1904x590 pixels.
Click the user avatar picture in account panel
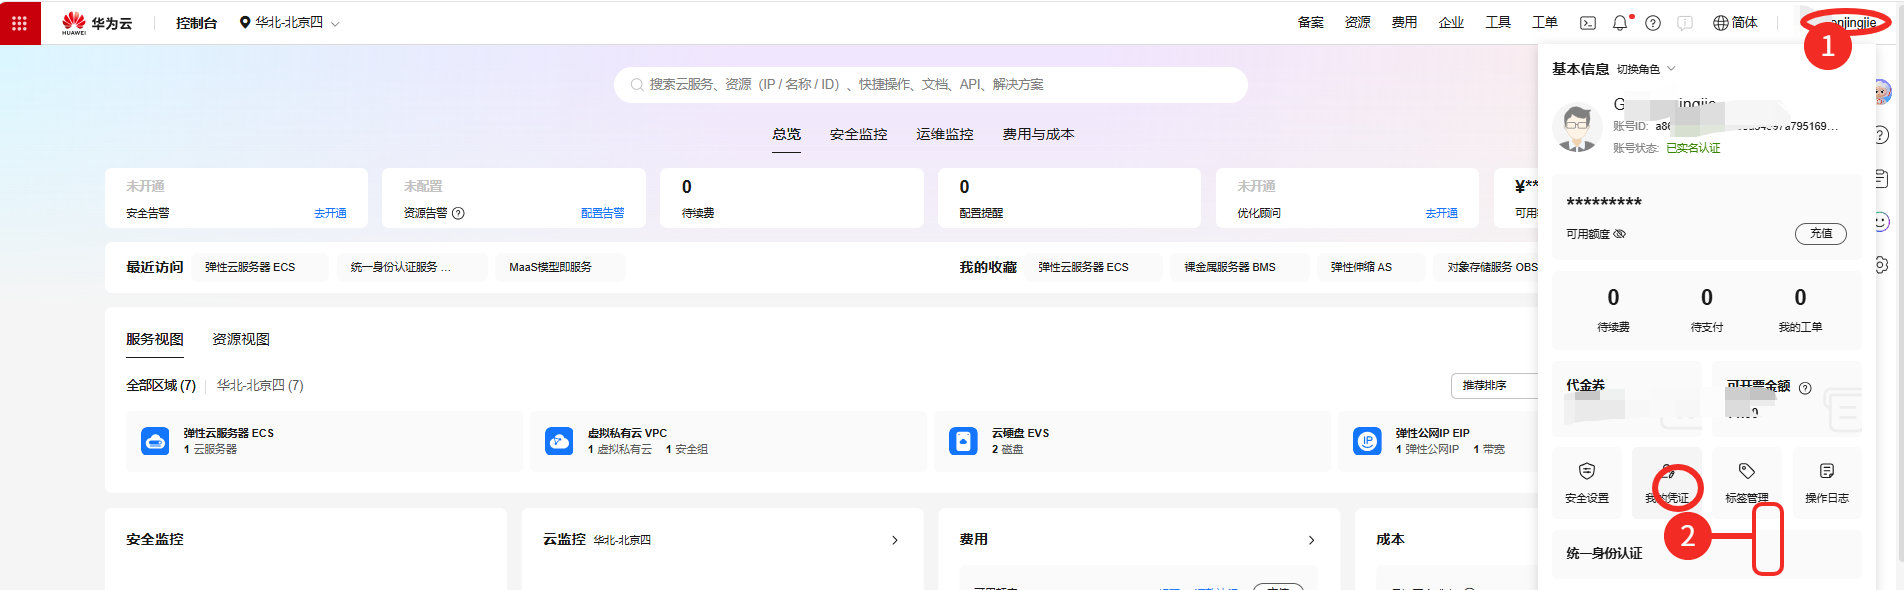(x=1577, y=127)
